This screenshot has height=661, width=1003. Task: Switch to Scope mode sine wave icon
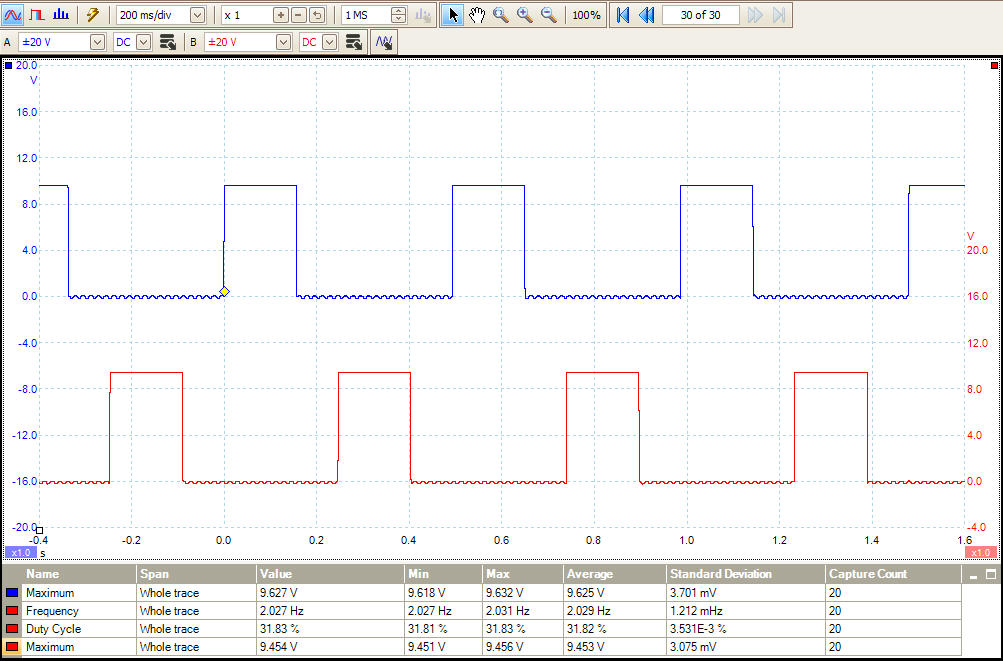pyautogui.click(x=13, y=14)
